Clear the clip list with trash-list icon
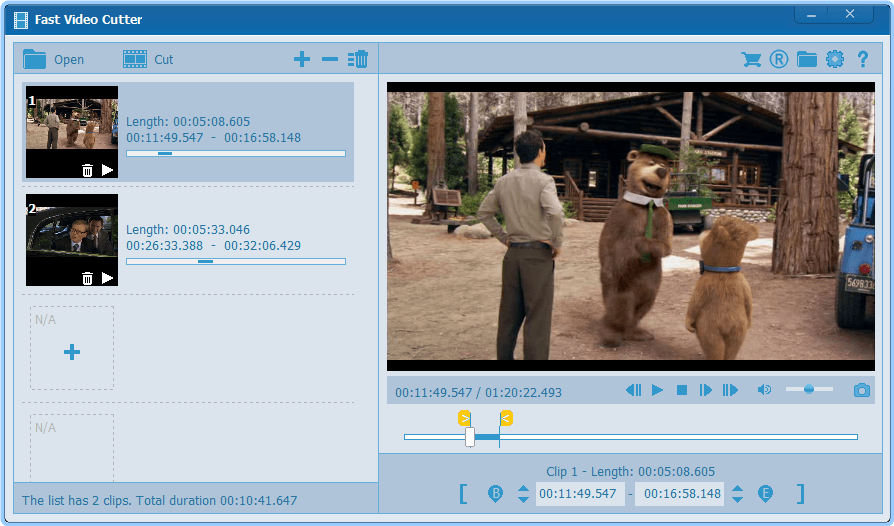The height and width of the screenshot is (526, 894). [357, 59]
